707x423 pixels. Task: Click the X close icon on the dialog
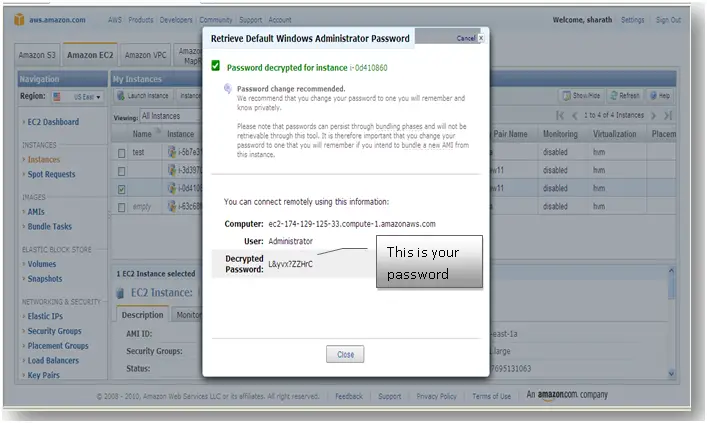click(481, 38)
